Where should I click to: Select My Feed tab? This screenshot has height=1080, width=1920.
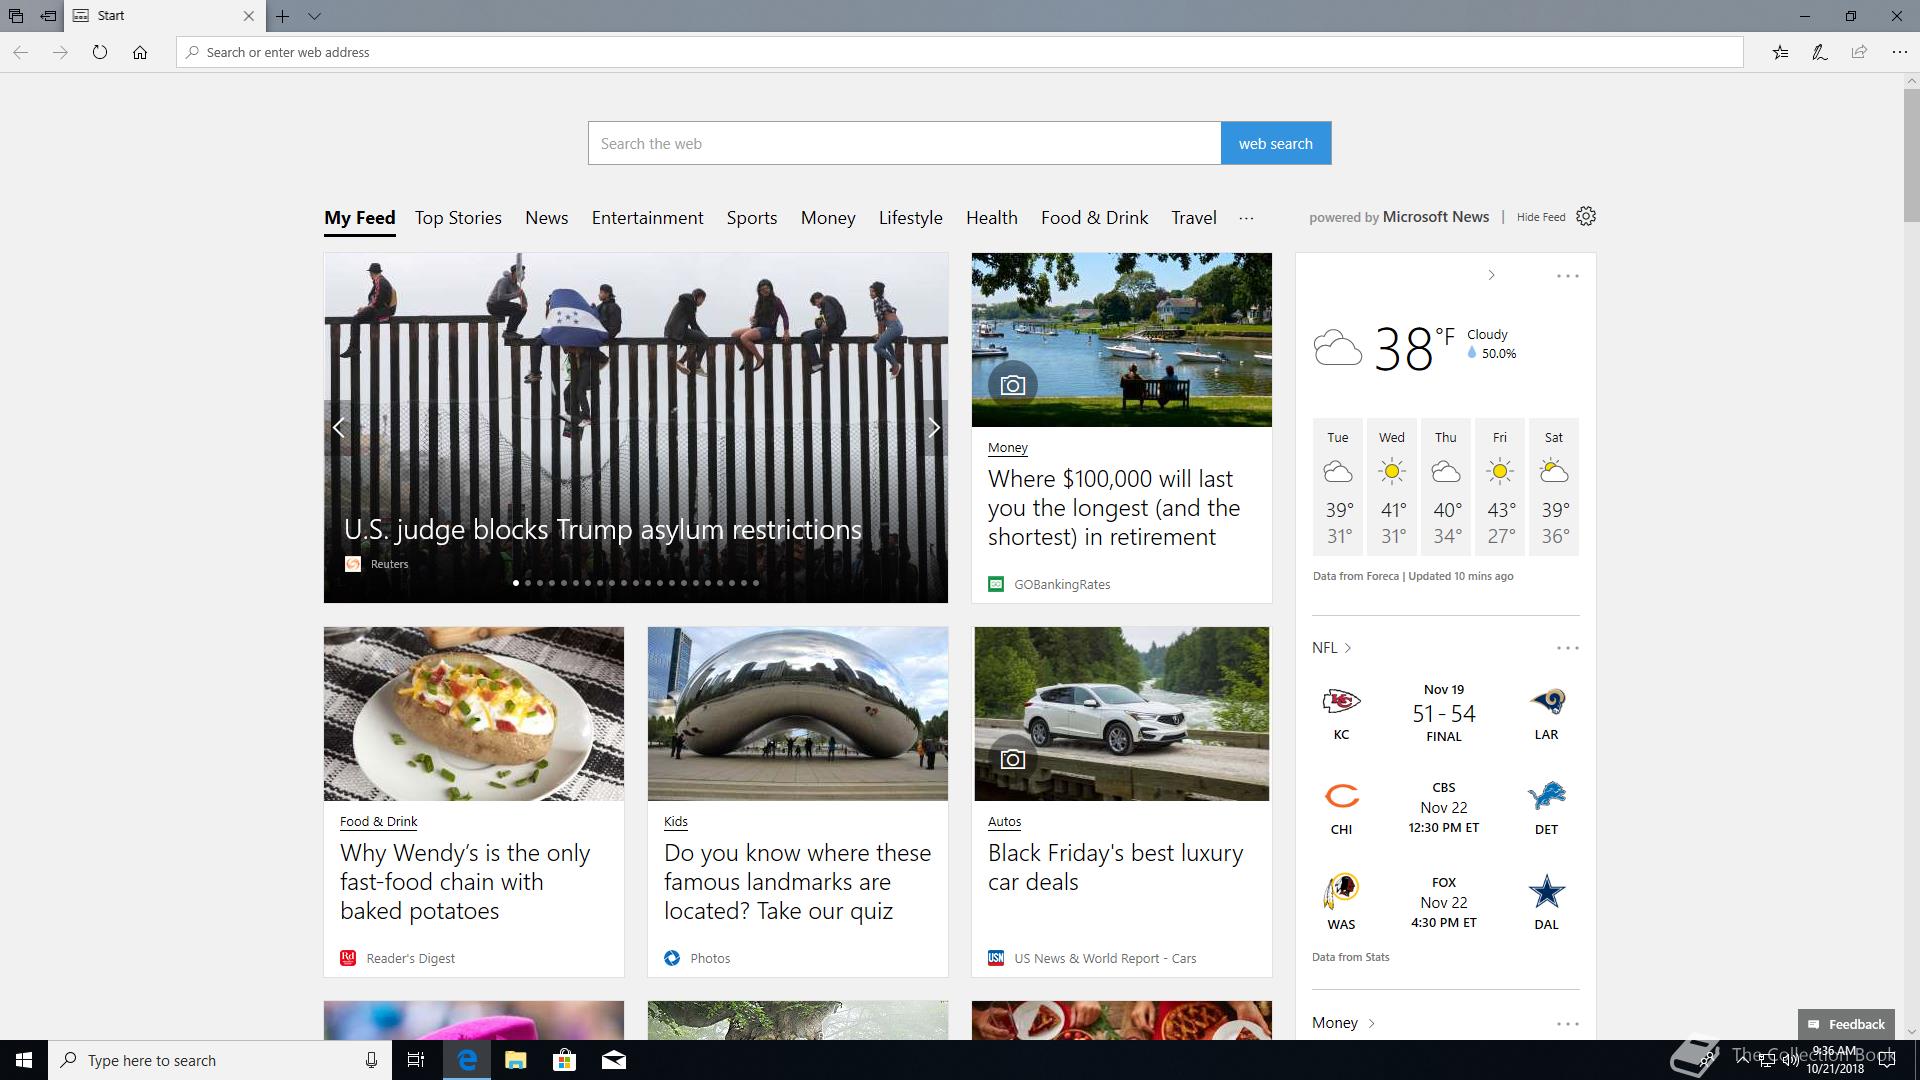360,218
